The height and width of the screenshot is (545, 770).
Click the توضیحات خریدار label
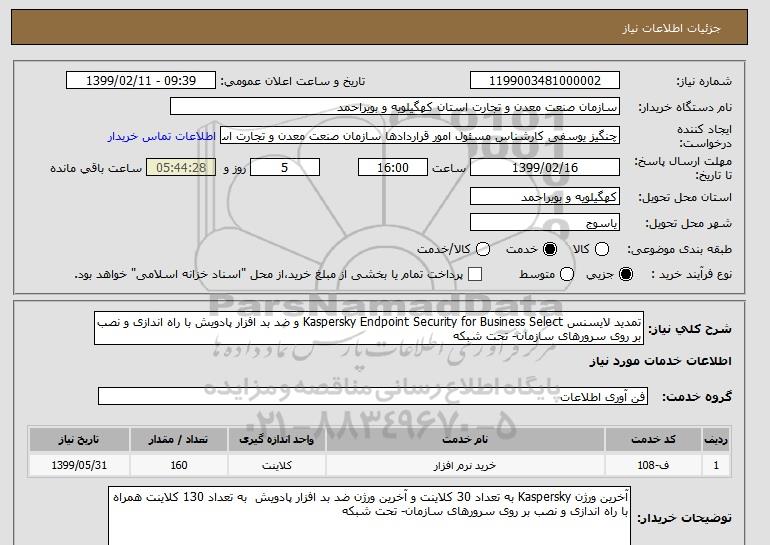tap(685, 518)
